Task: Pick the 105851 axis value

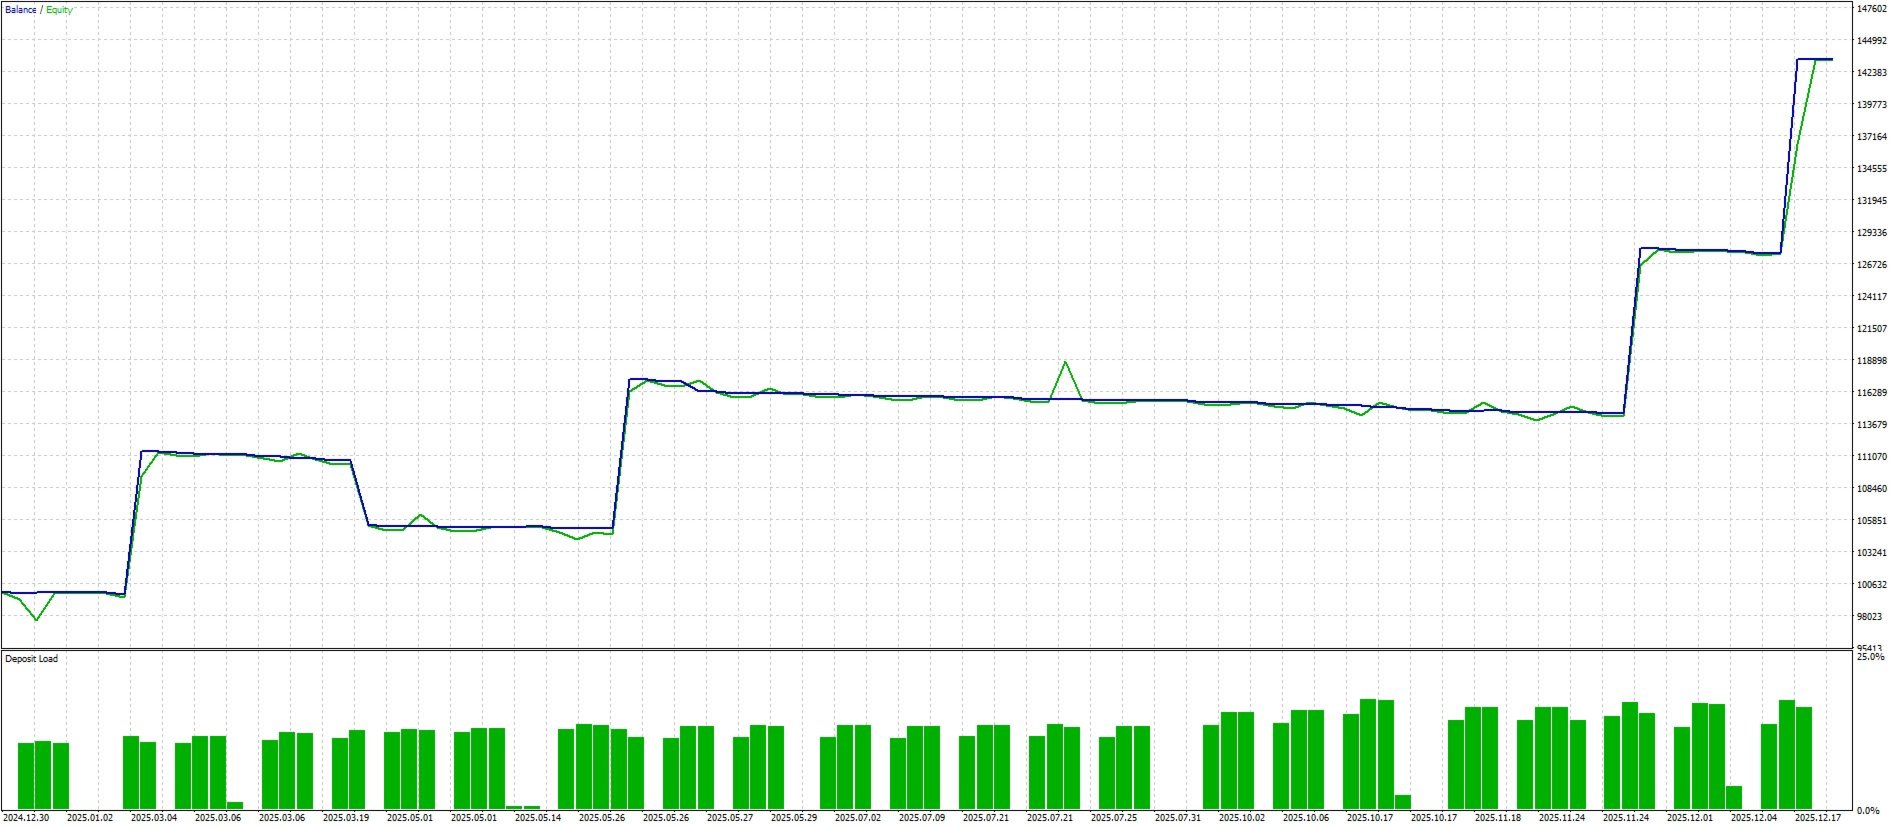Action: point(1871,521)
